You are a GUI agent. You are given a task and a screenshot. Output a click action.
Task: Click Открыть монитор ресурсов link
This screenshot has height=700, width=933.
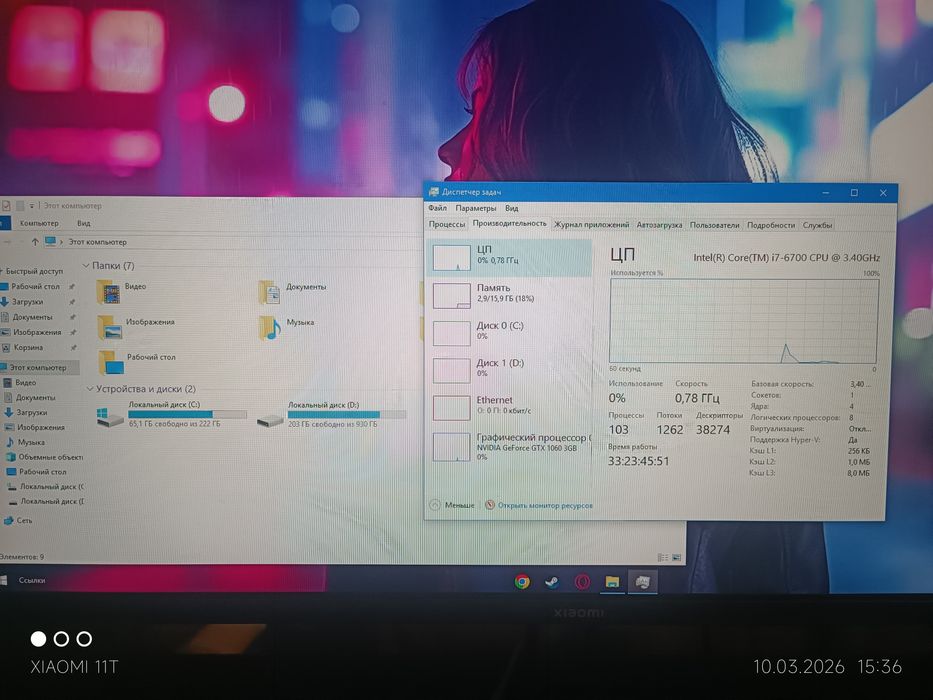point(545,505)
